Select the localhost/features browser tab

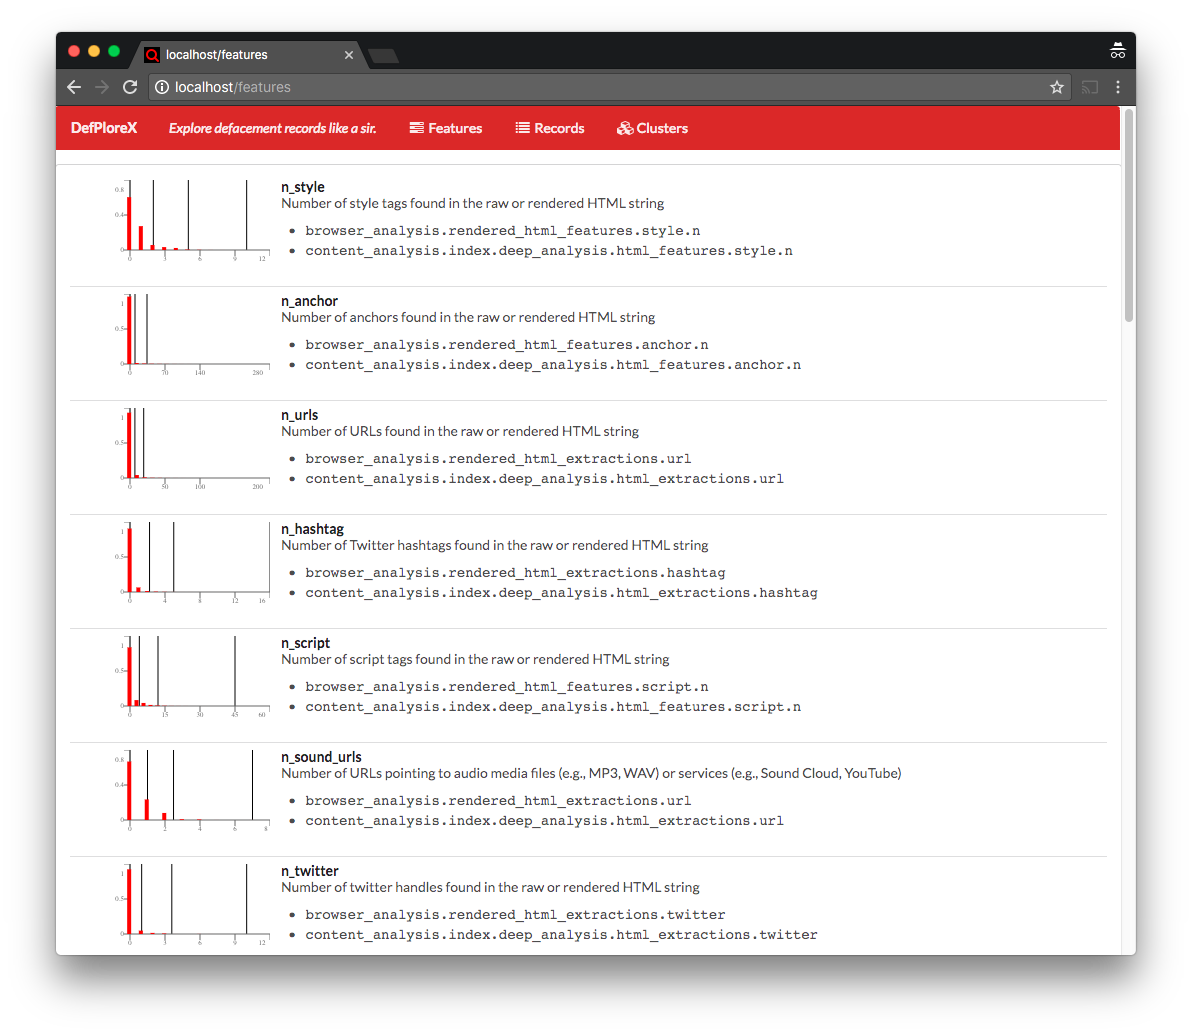coord(249,55)
